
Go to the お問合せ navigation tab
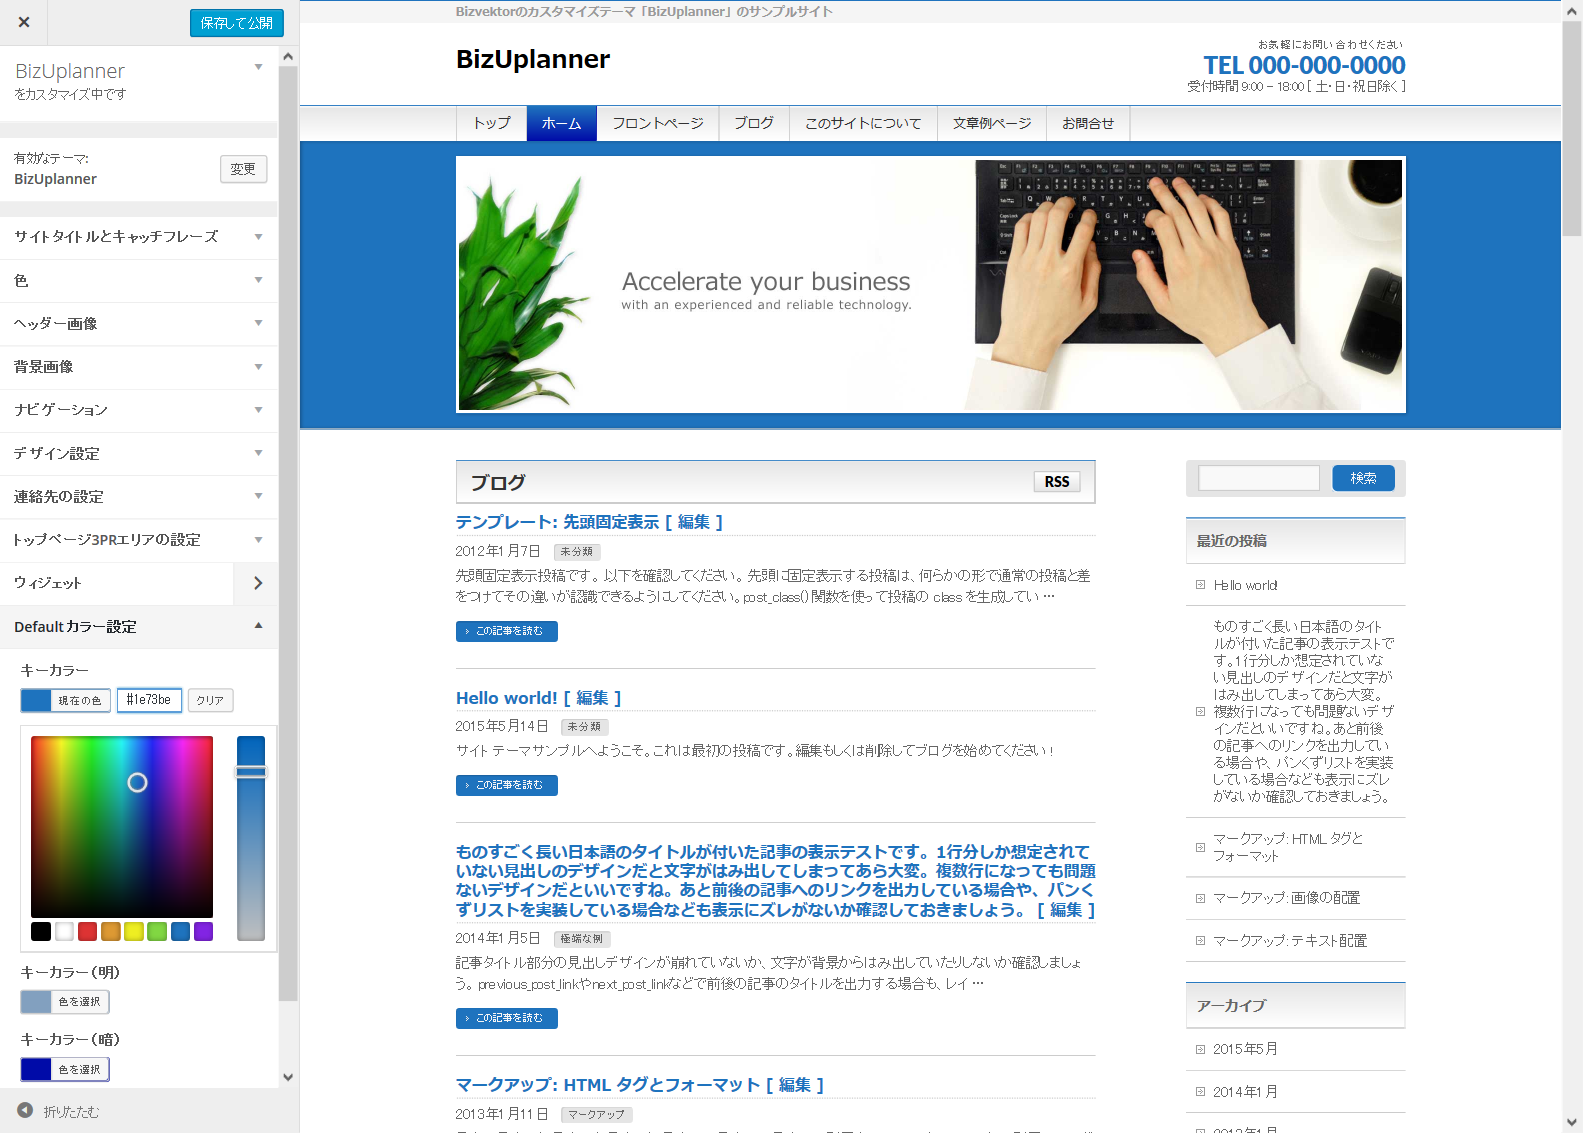1087,123
